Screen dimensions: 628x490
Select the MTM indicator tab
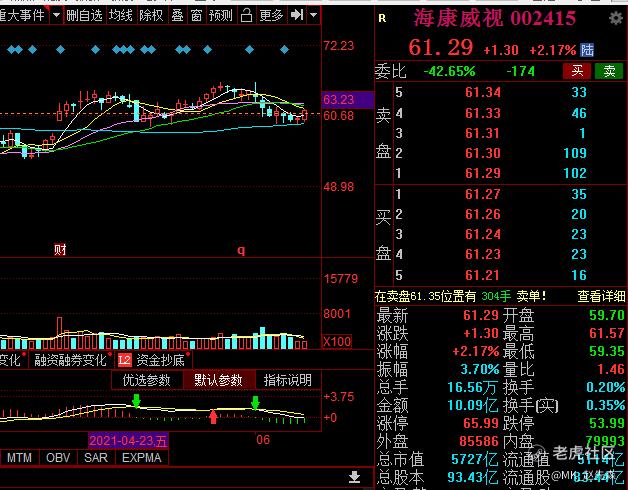pyautogui.click(x=19, y=458)
